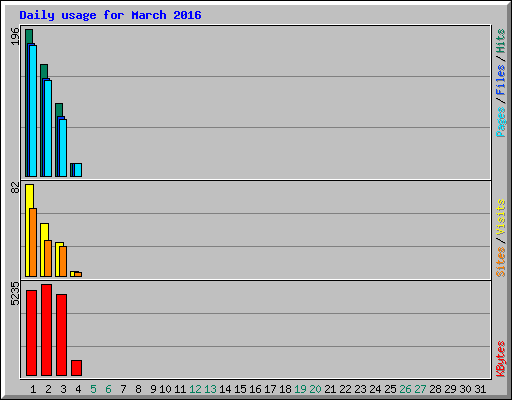Click day 29 on the date axis
Viewport: 512px width, 400px height.
tap(450, 389)
